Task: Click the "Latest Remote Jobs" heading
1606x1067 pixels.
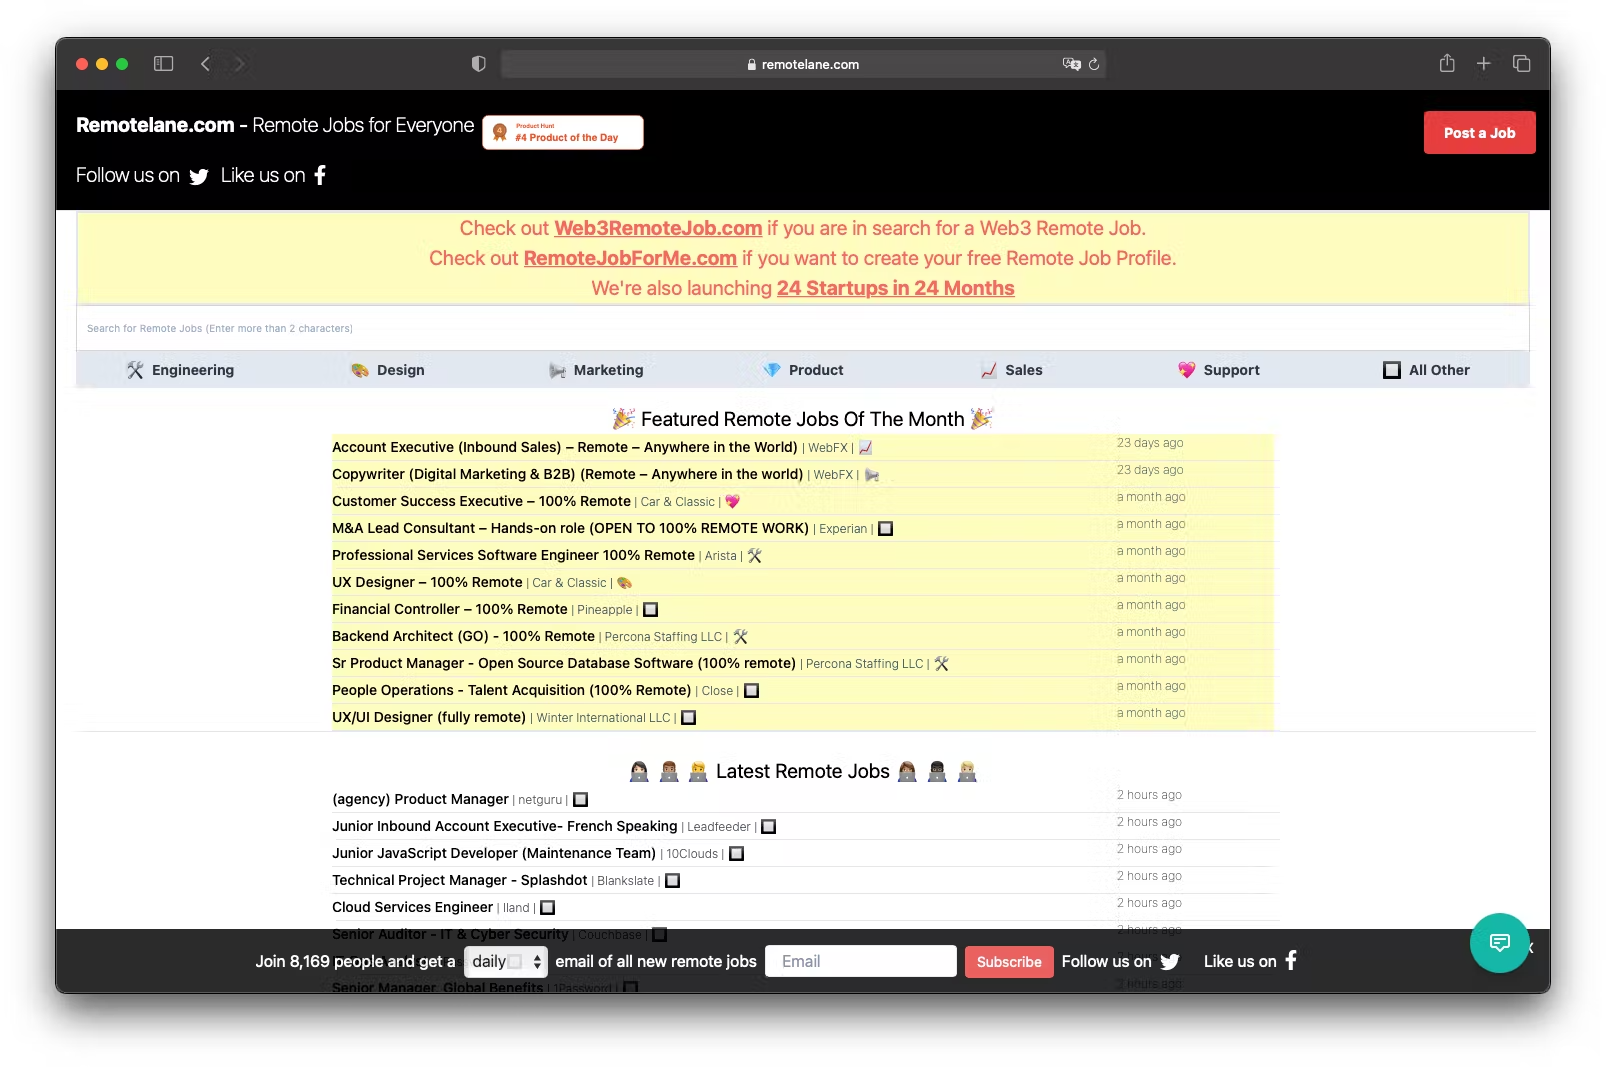Action: (x=803, y=771)
